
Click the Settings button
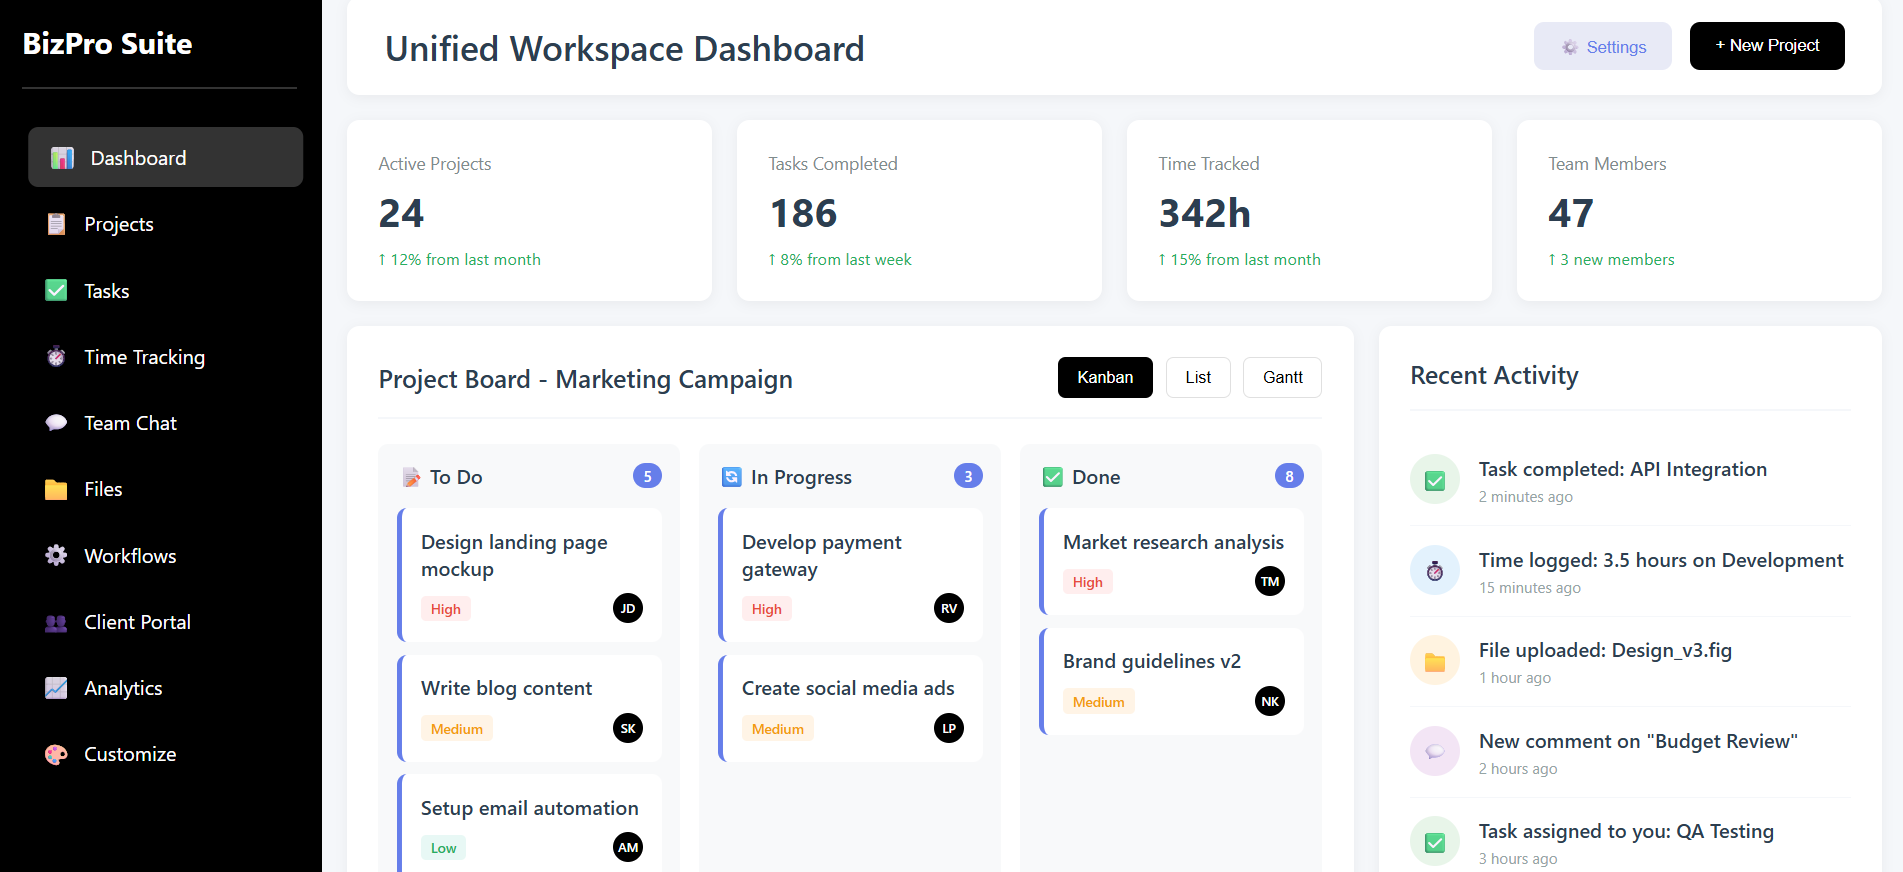click(1603, 46)
